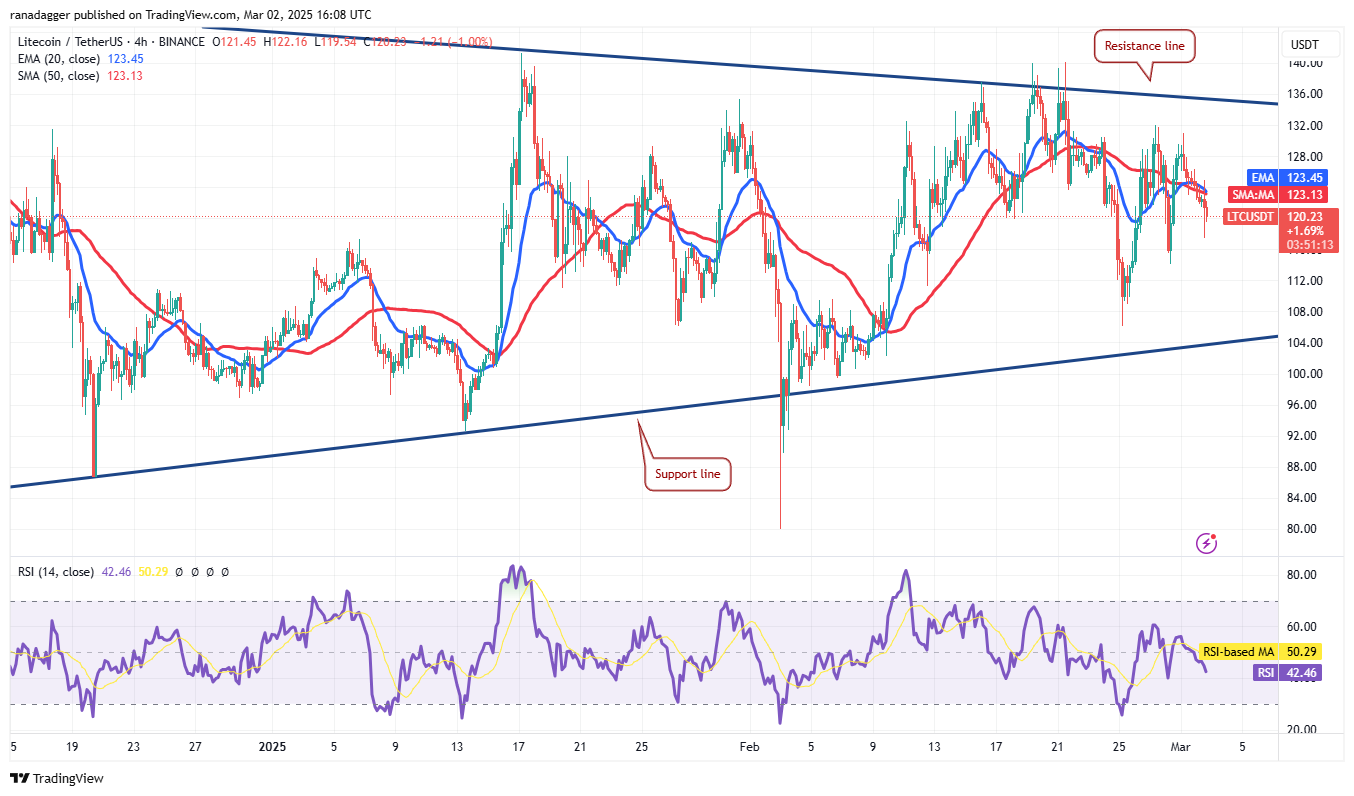Viewport: 1354px width, 796px height.
Task: Open the USDT currency selector
Action: (x=1310, y=44)
